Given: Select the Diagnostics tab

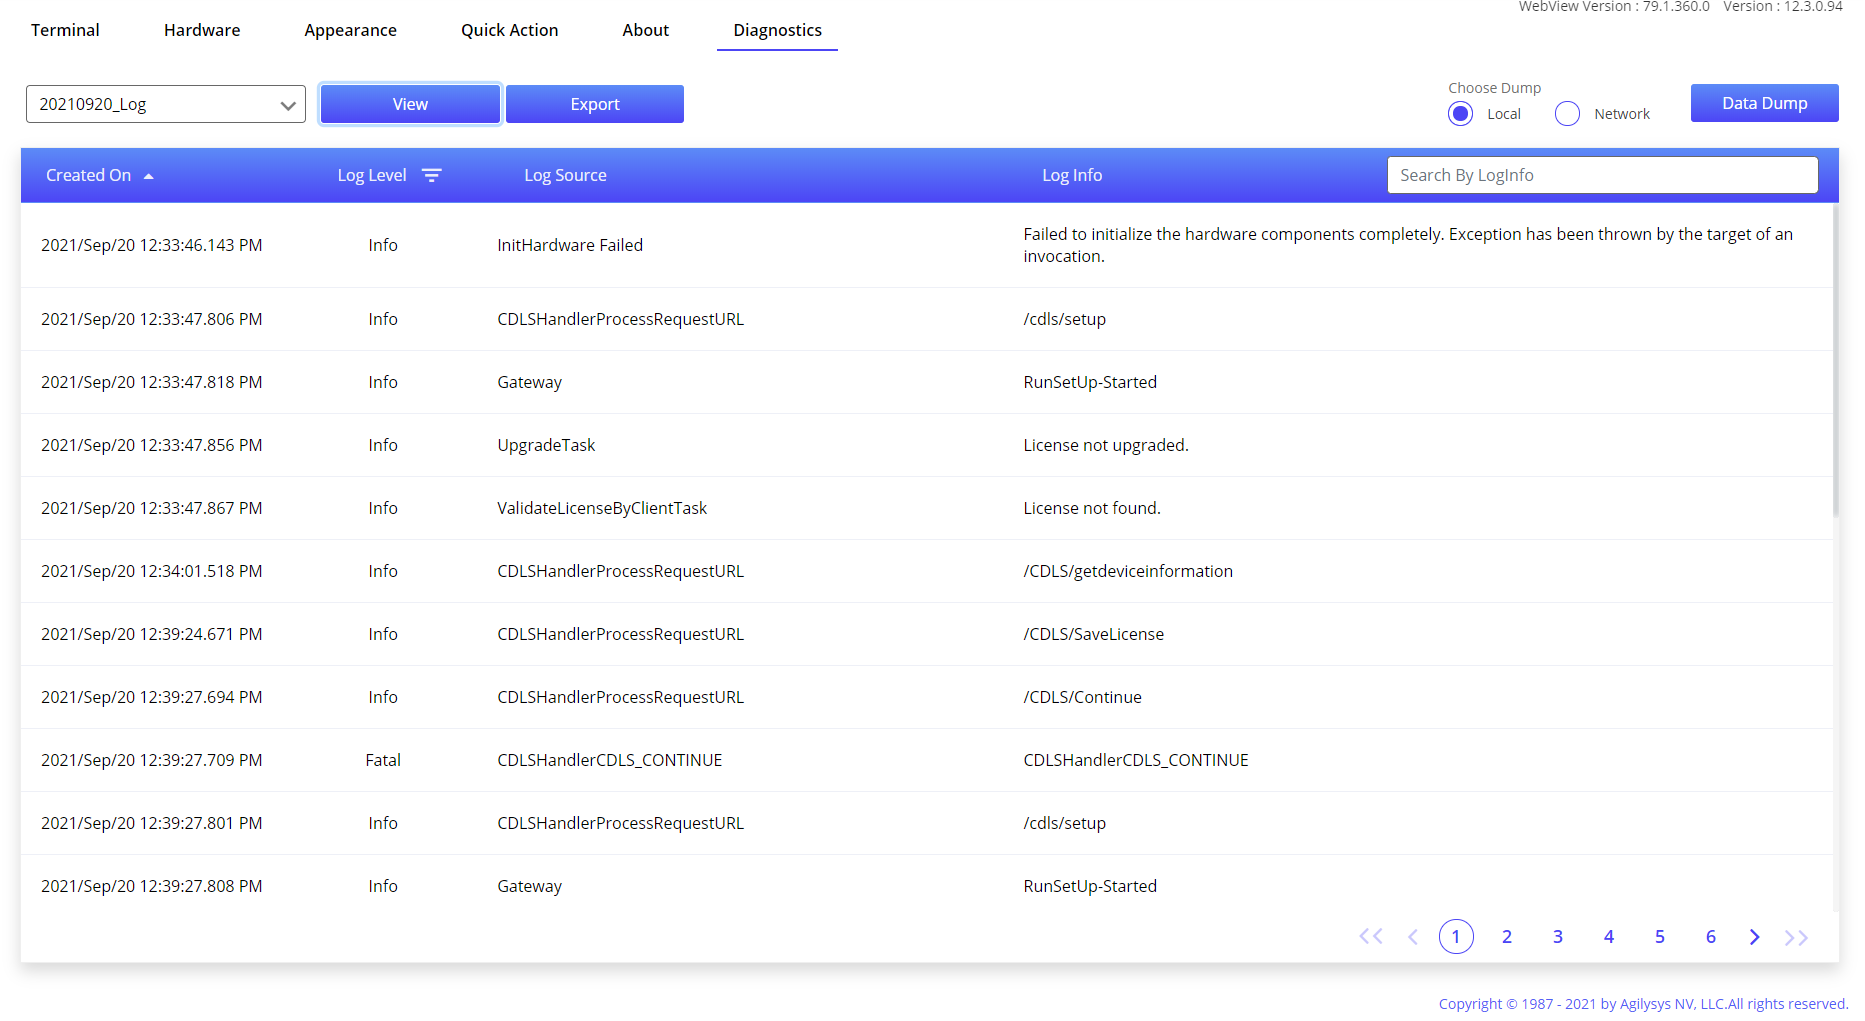Looking at the screenshot, I should (778, 30).
